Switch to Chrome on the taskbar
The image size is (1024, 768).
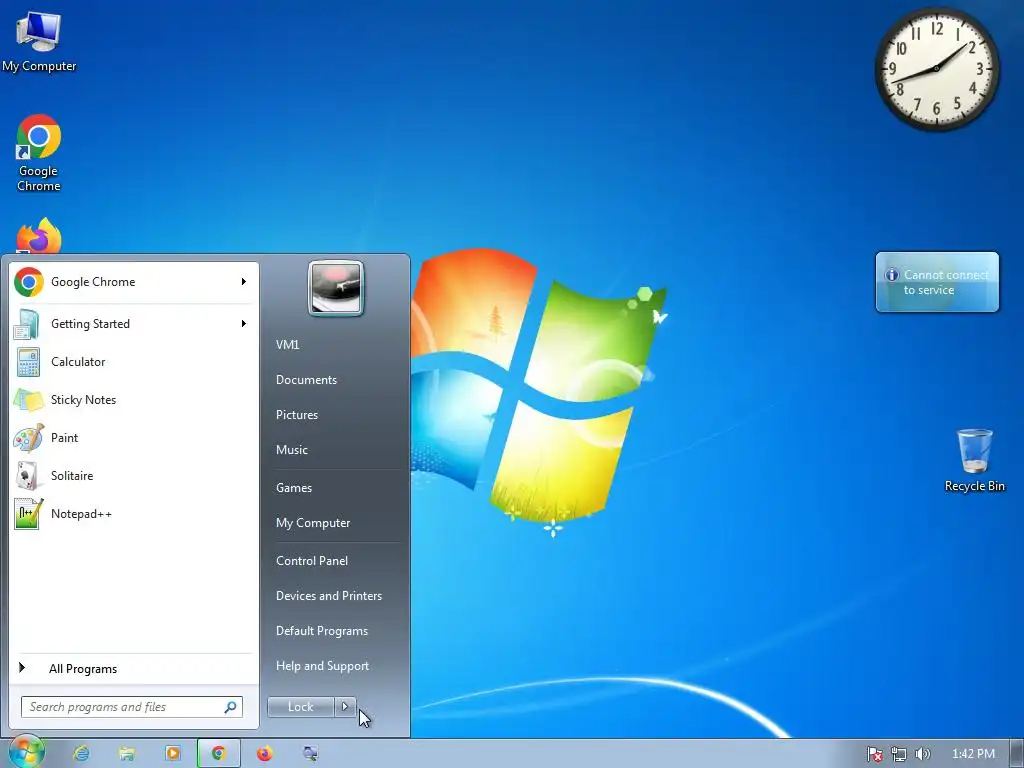click(x=219, y=754)
